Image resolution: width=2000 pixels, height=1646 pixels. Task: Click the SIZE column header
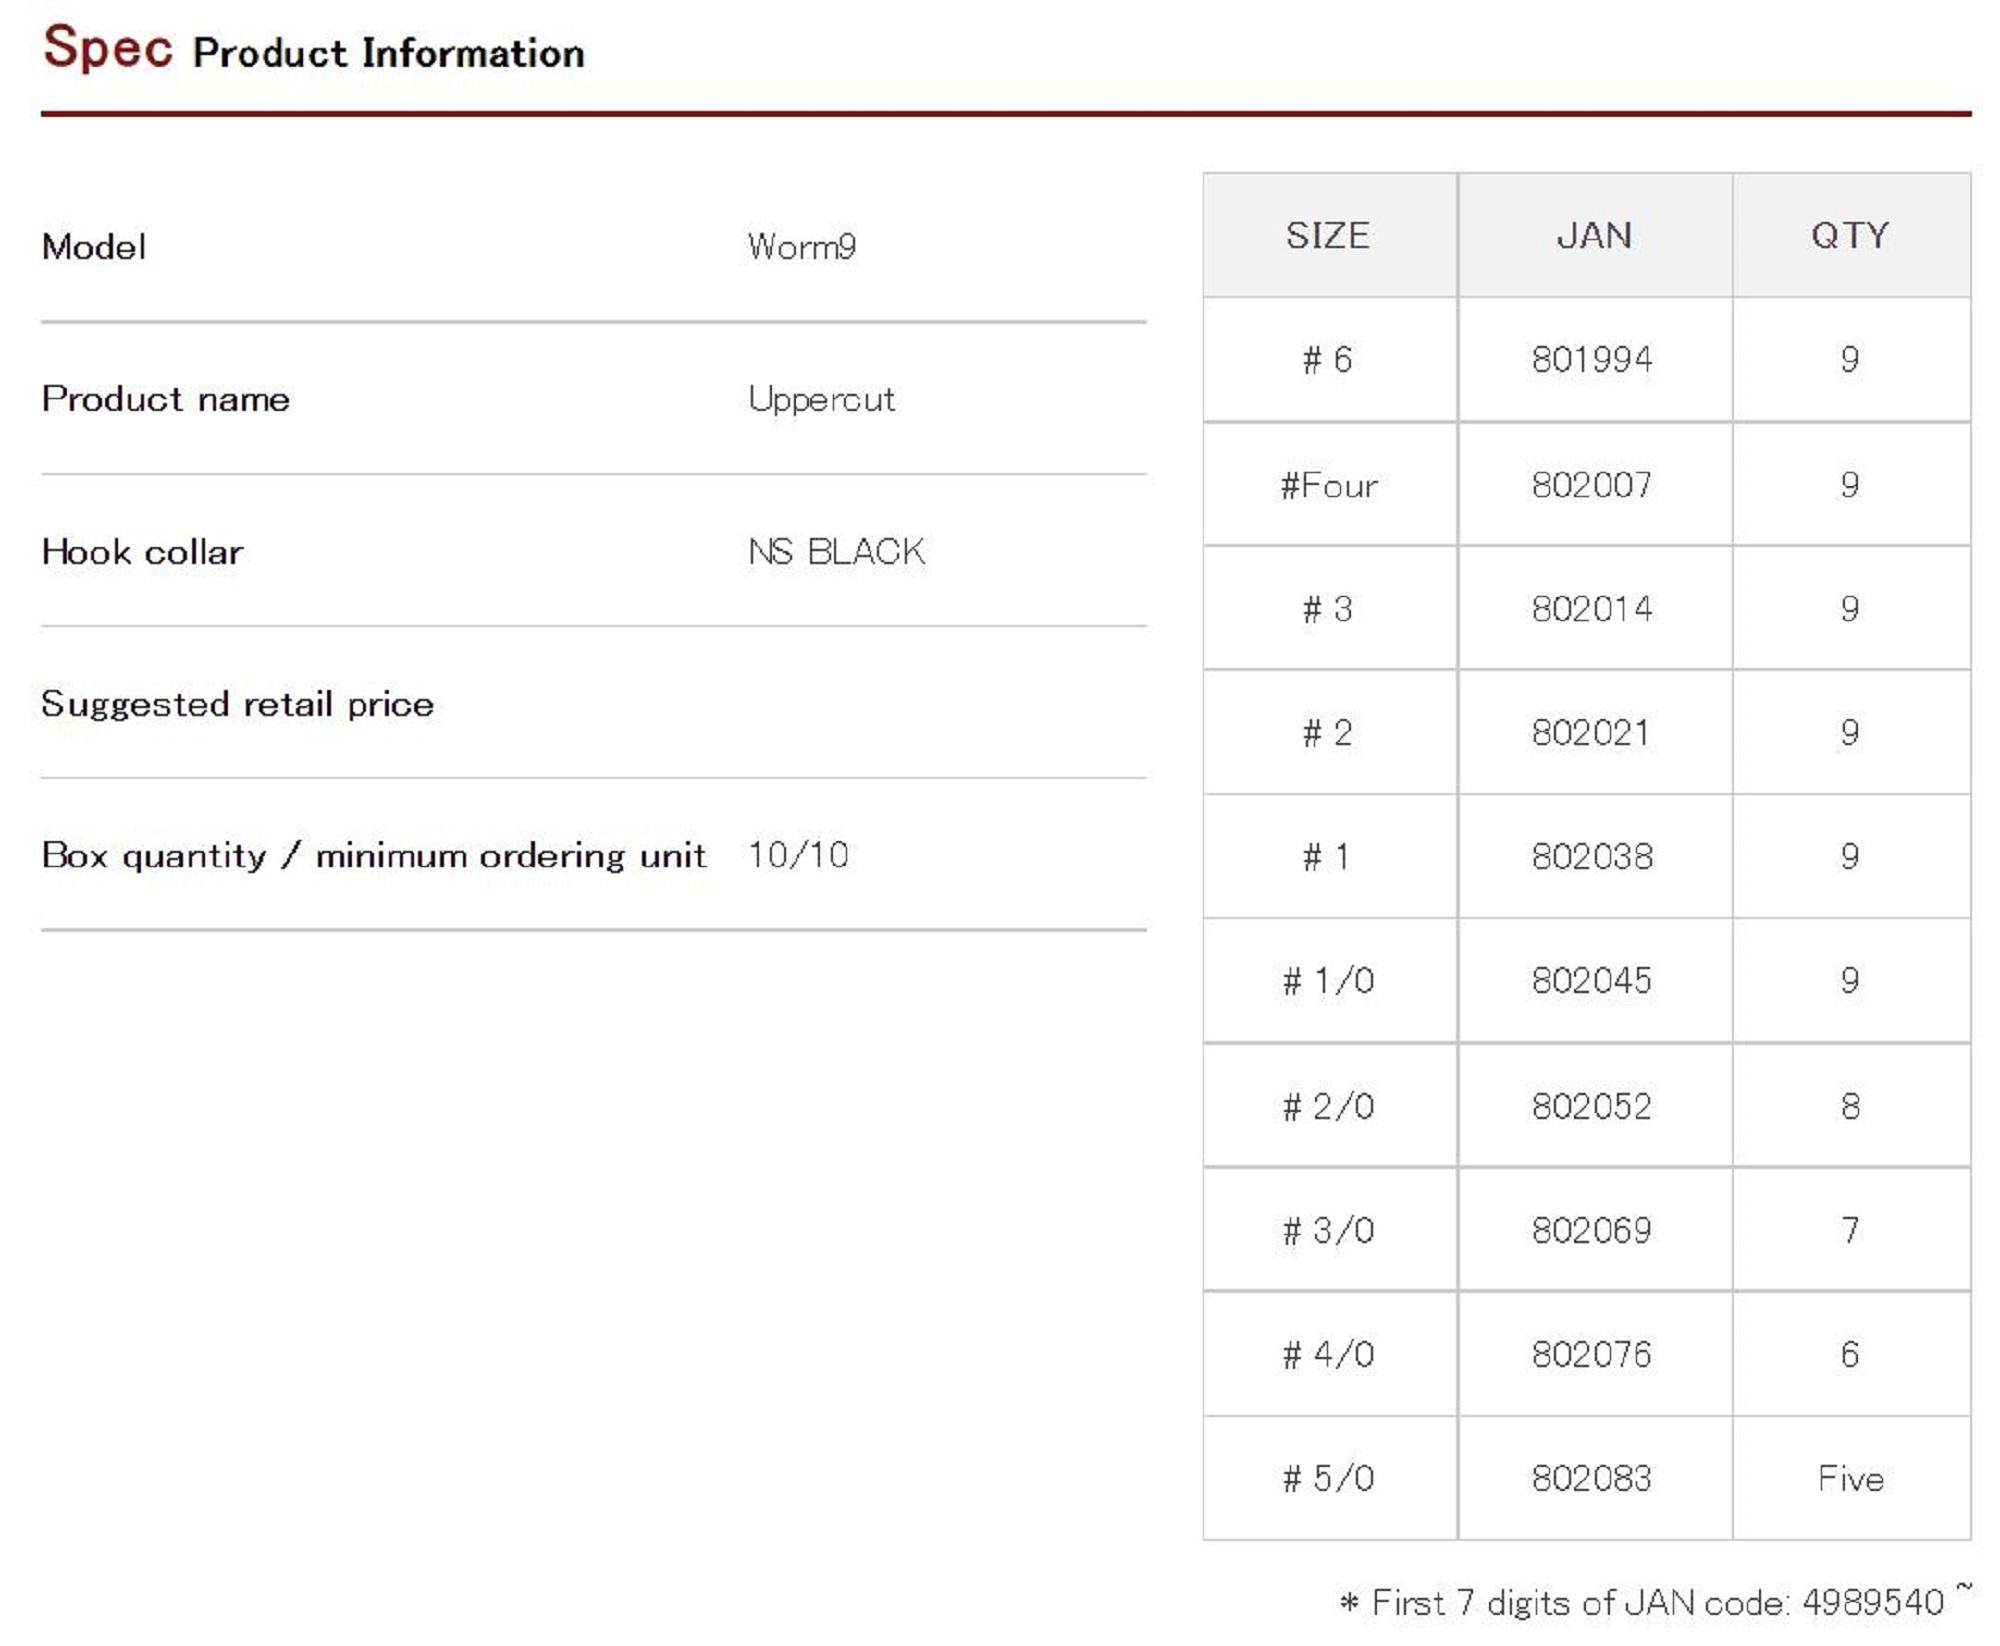pyautogui.click(x=1327, y=236)
